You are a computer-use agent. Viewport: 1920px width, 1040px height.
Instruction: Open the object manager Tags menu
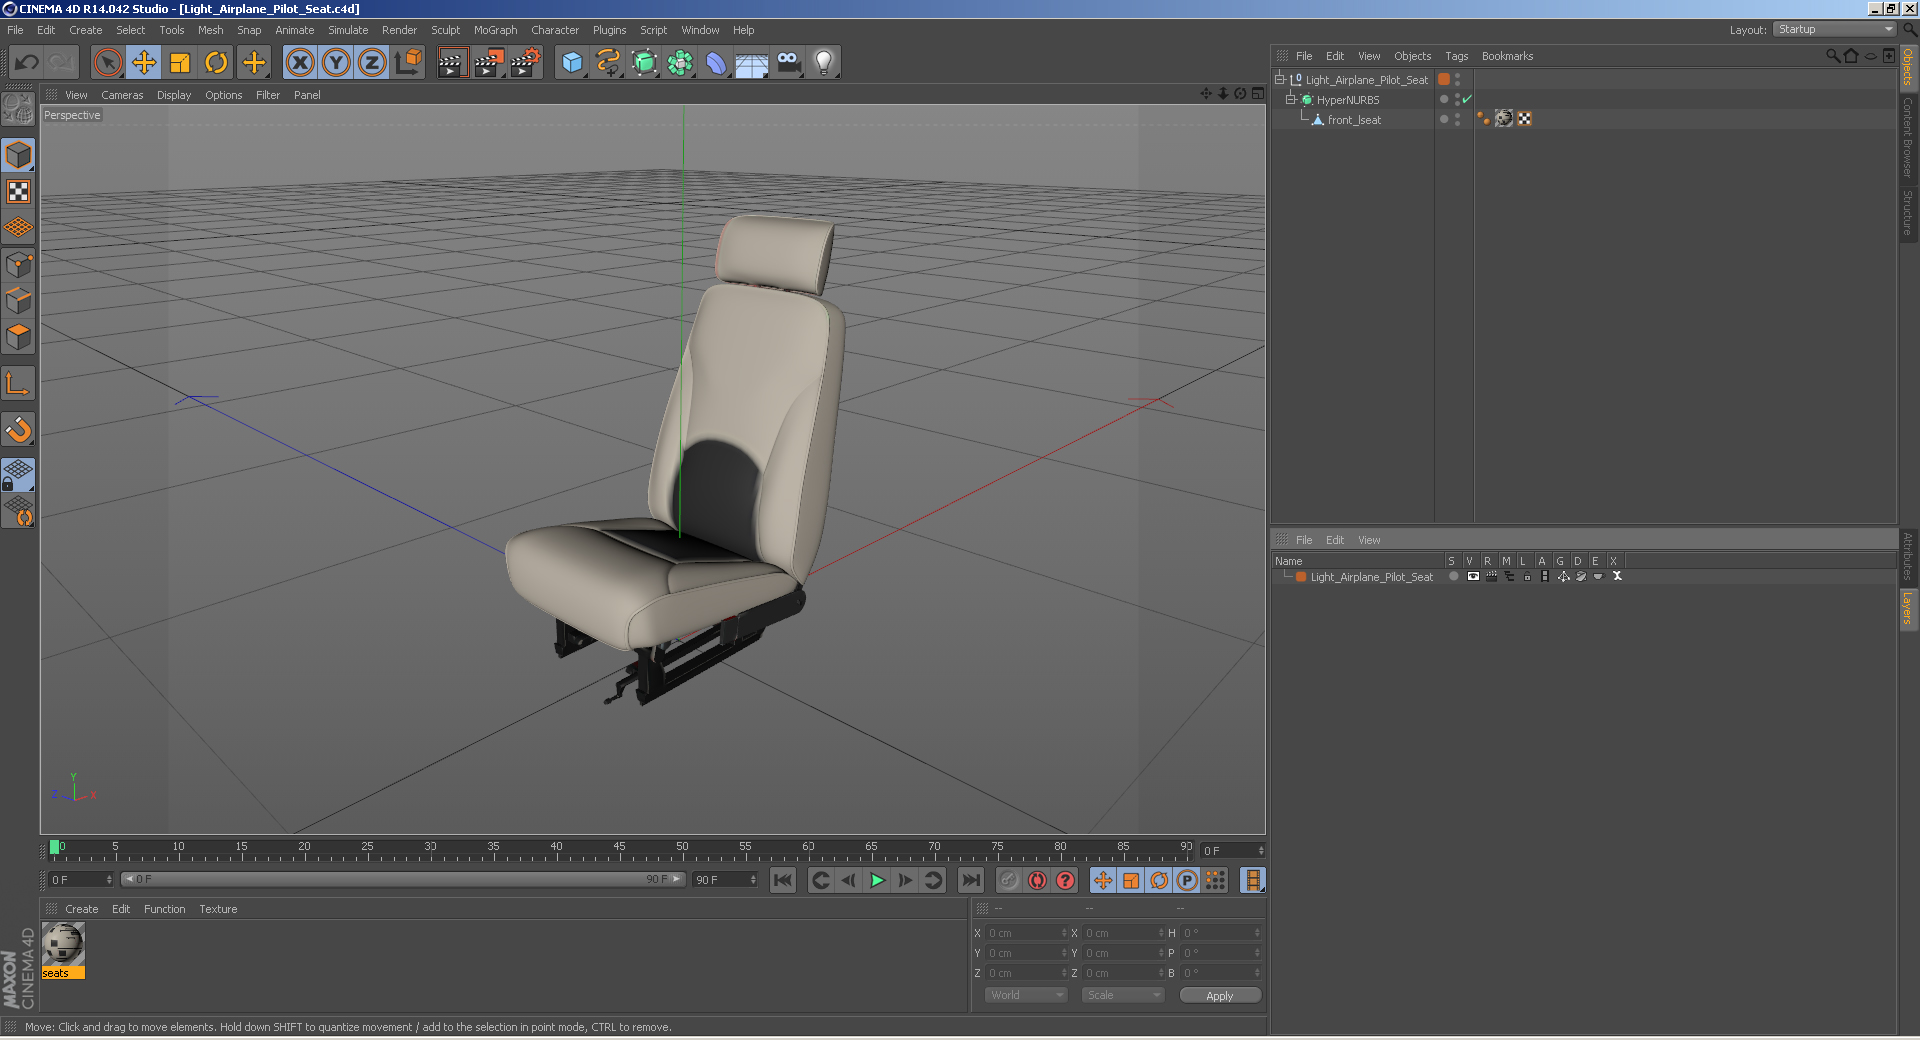[x=1456, y=56]
